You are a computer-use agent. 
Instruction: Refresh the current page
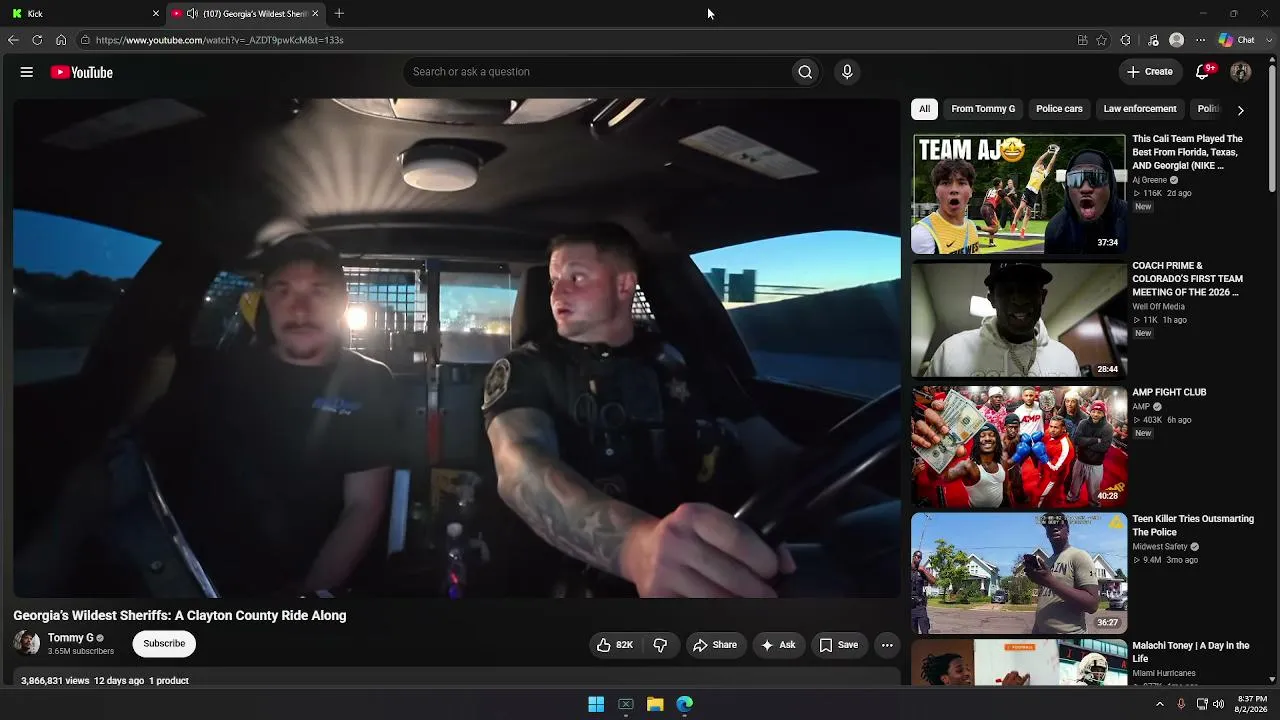pyautogui.click(x=37, y=40)
